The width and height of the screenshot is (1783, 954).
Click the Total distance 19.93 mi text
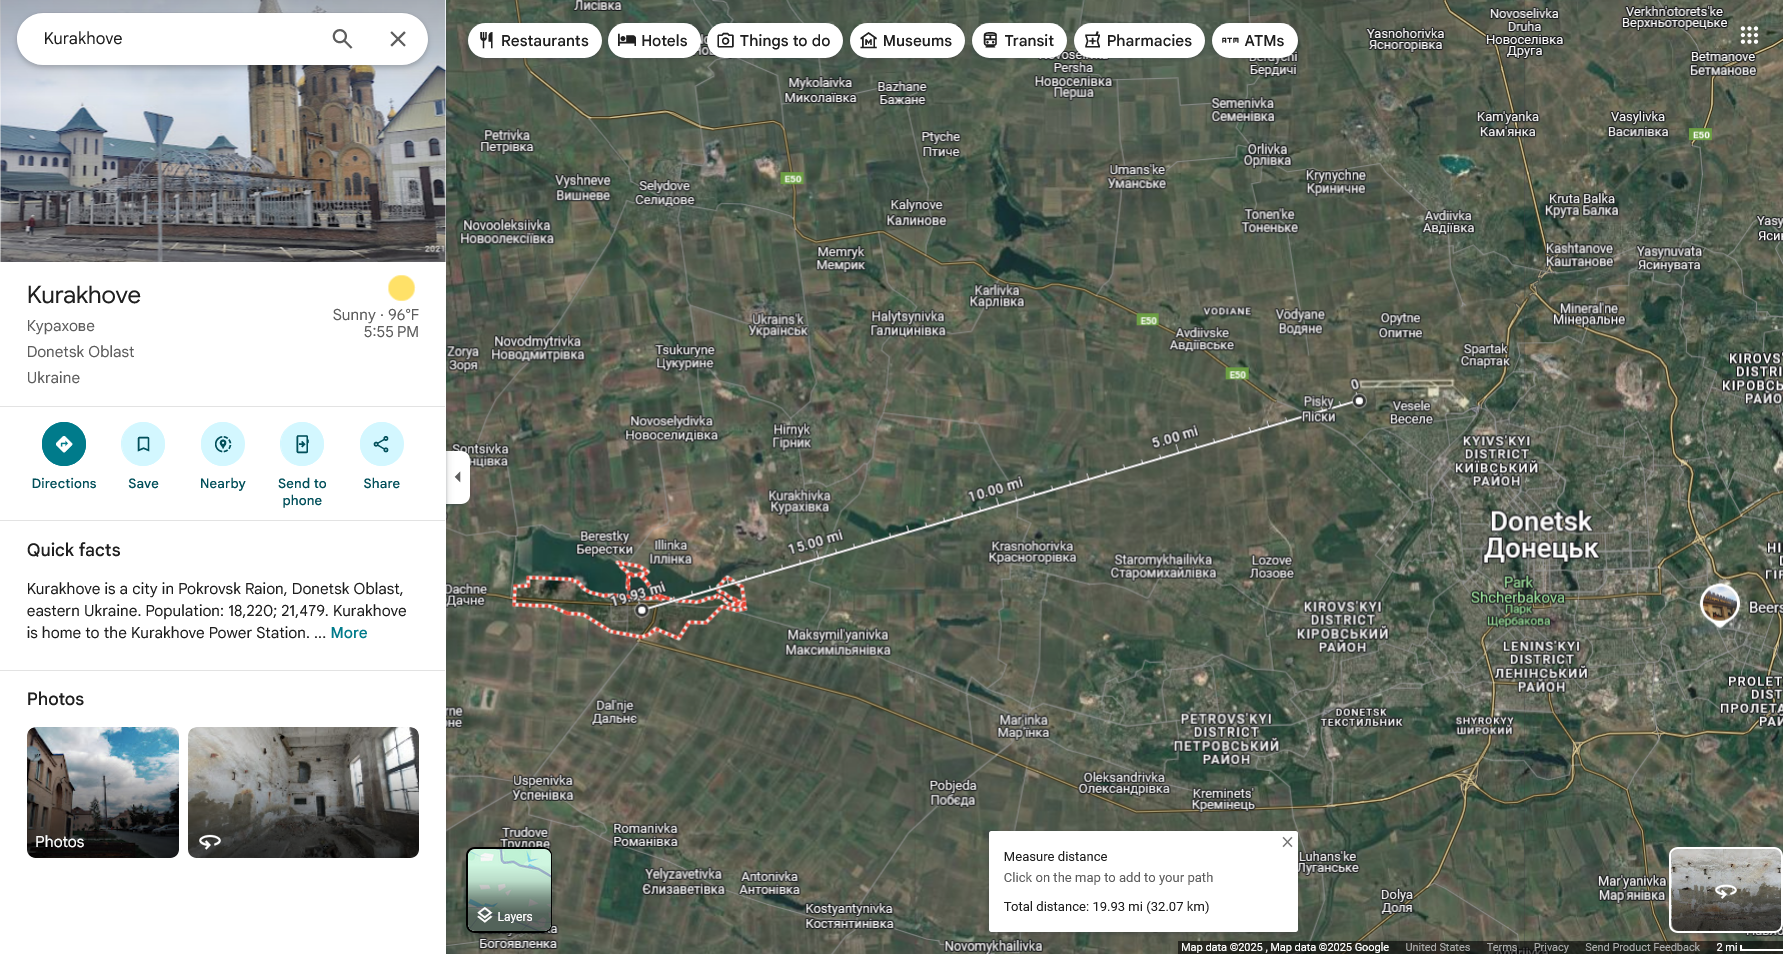click(x=1106, y=907)
